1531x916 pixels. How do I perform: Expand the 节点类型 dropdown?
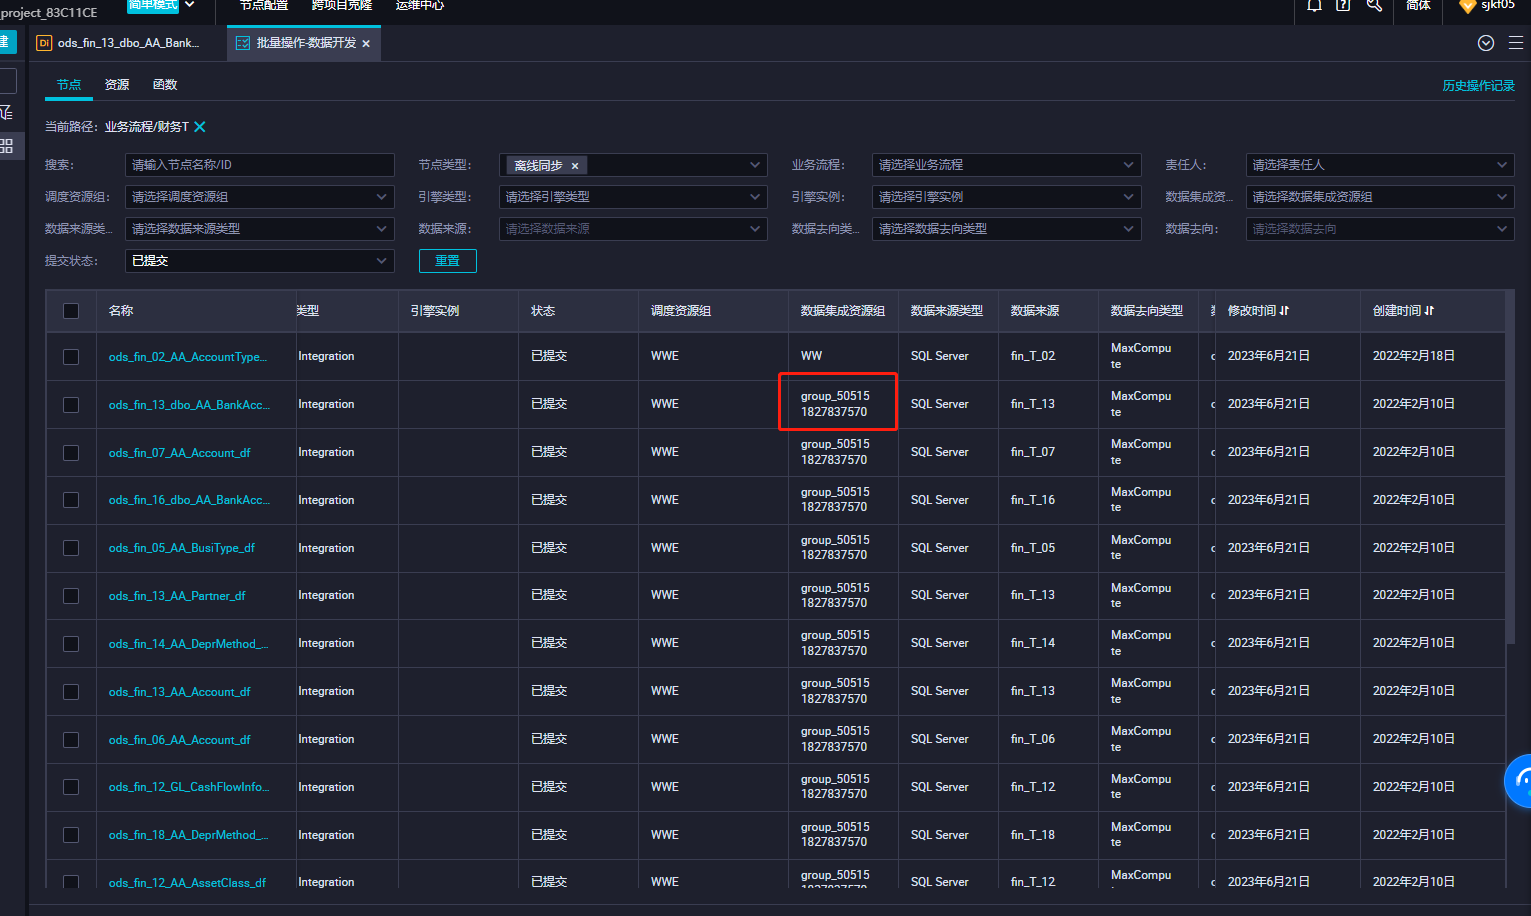click(755, 165)
